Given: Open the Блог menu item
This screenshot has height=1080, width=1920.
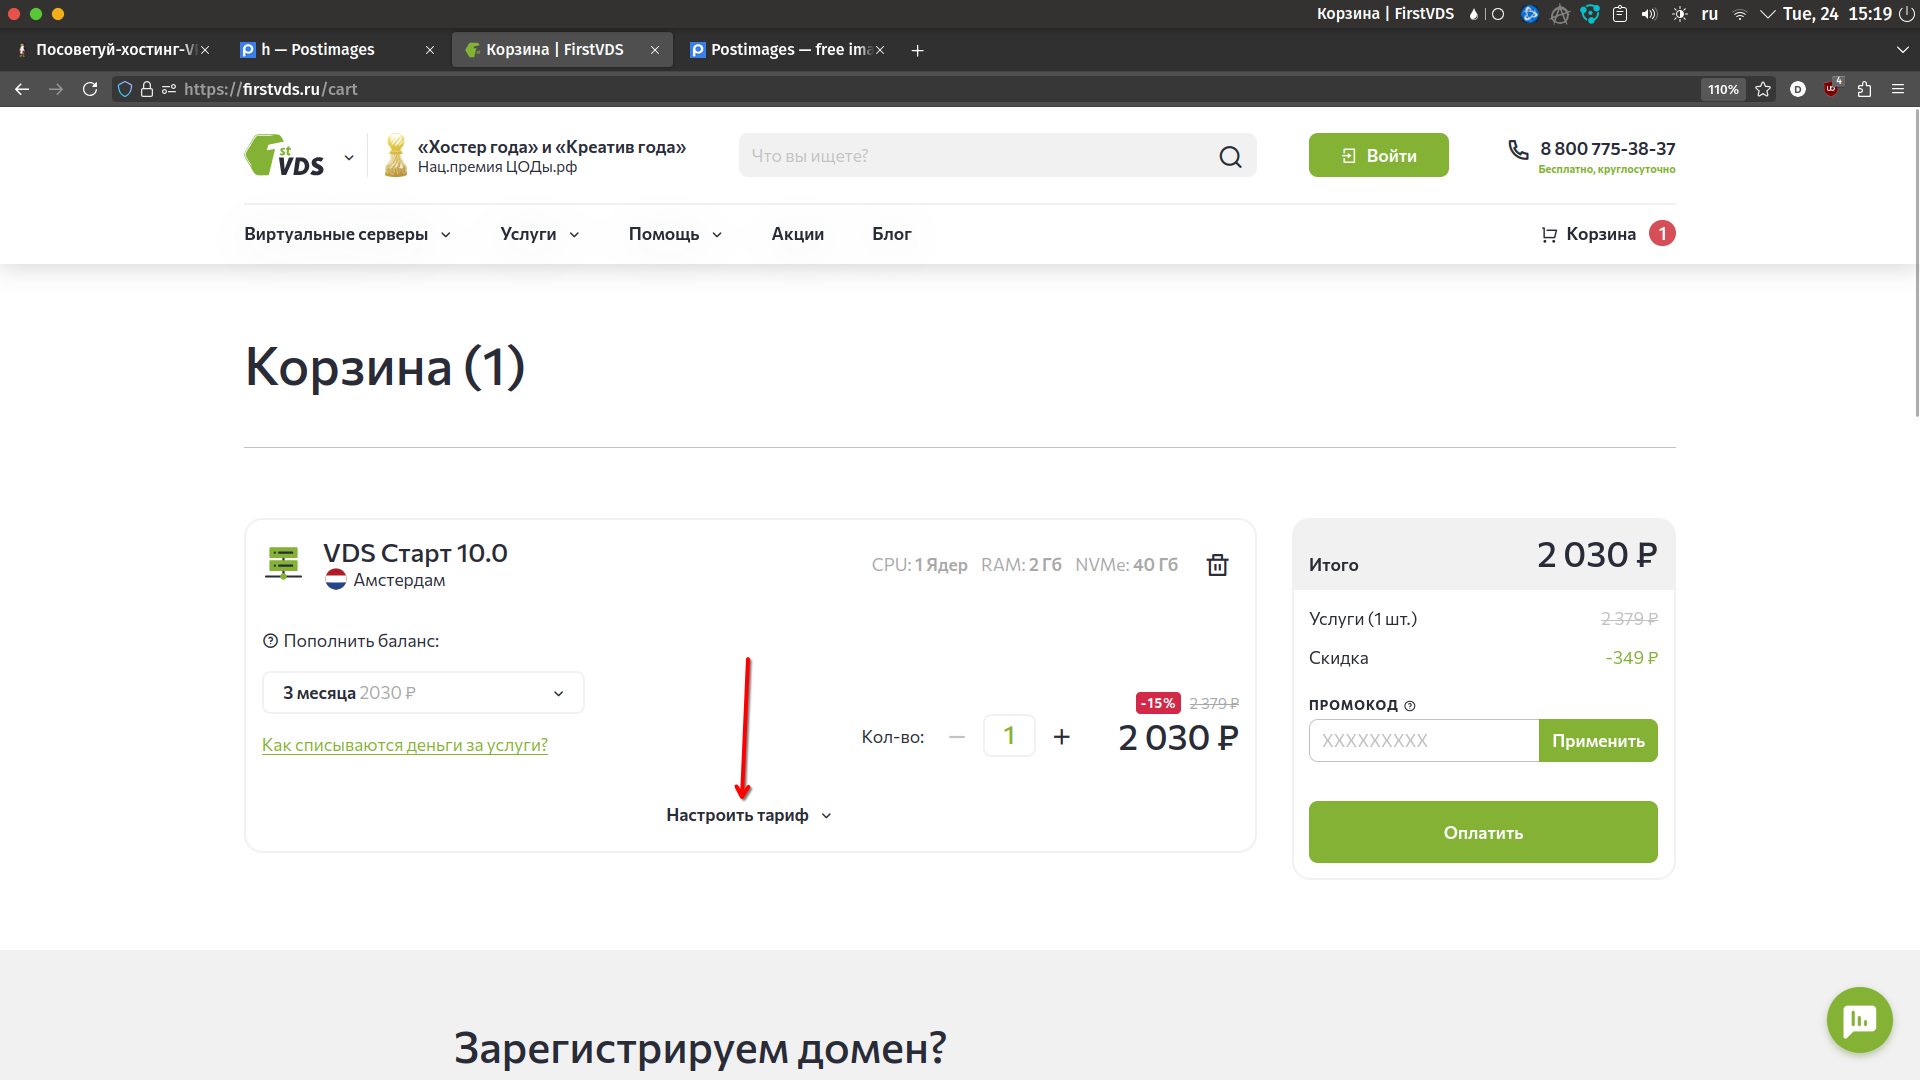Looking at the screenshot, I should tap(891, 234).
